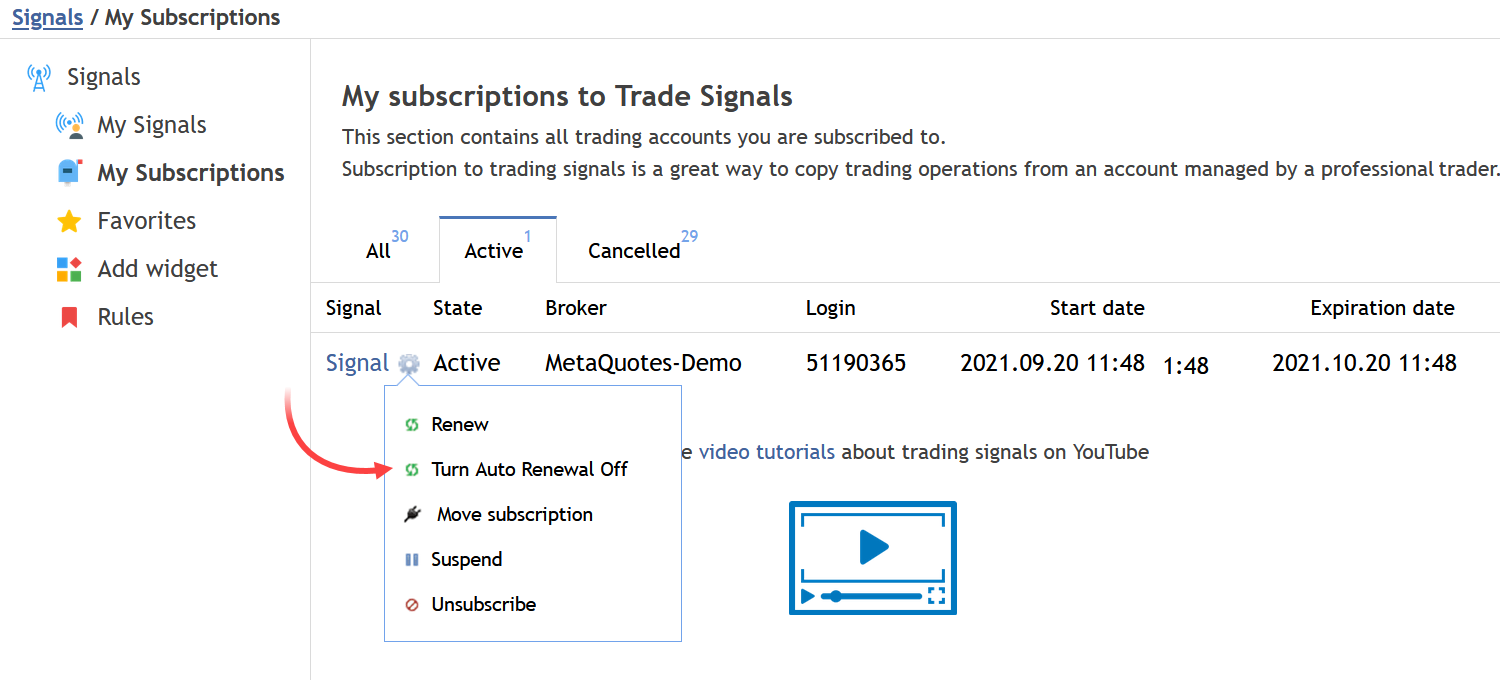This screenshot has width=1500, height=680.
Task: Open the gear settings icon next to Signal
Action: click(408, 364)
